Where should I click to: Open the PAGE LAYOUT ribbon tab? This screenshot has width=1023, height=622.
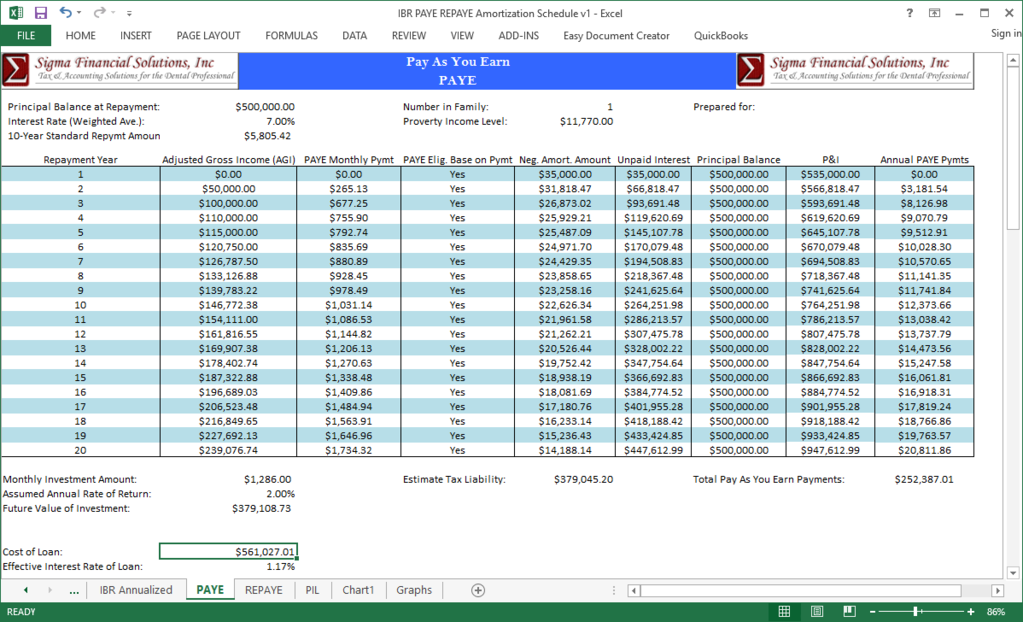[208, 35]
